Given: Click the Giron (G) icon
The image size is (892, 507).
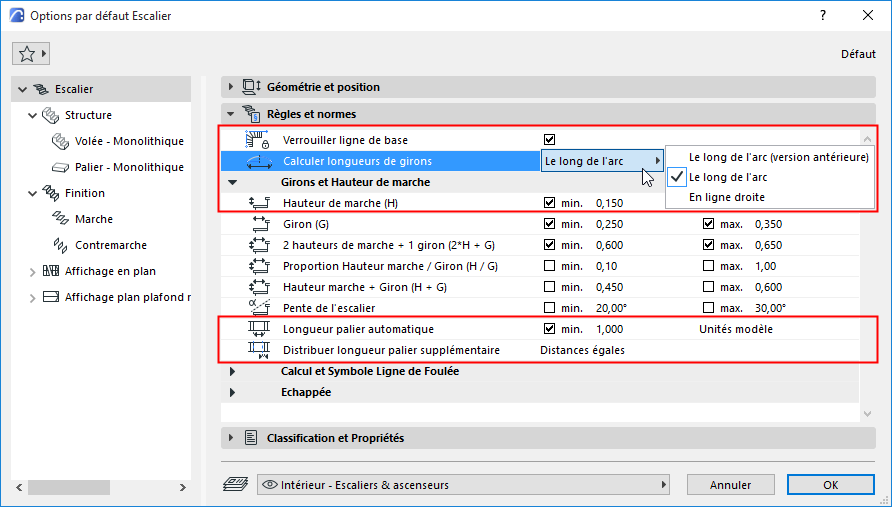Looking at the screenshot, I should (261, 224).
